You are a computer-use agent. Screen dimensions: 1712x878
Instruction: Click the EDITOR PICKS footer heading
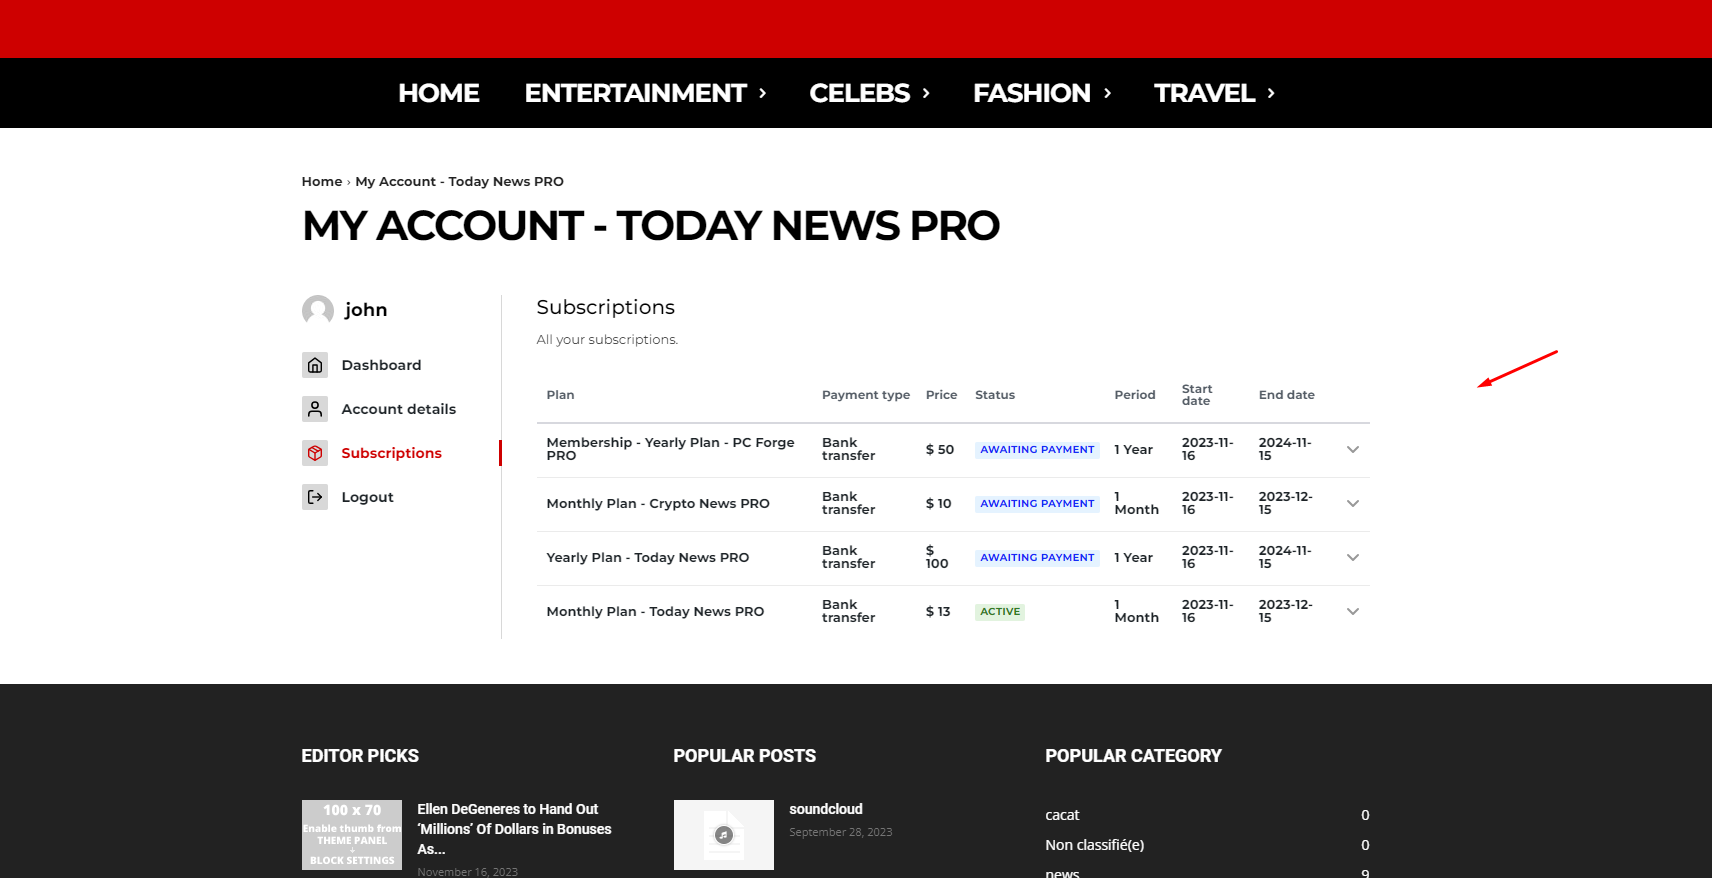tap(360, 756)
